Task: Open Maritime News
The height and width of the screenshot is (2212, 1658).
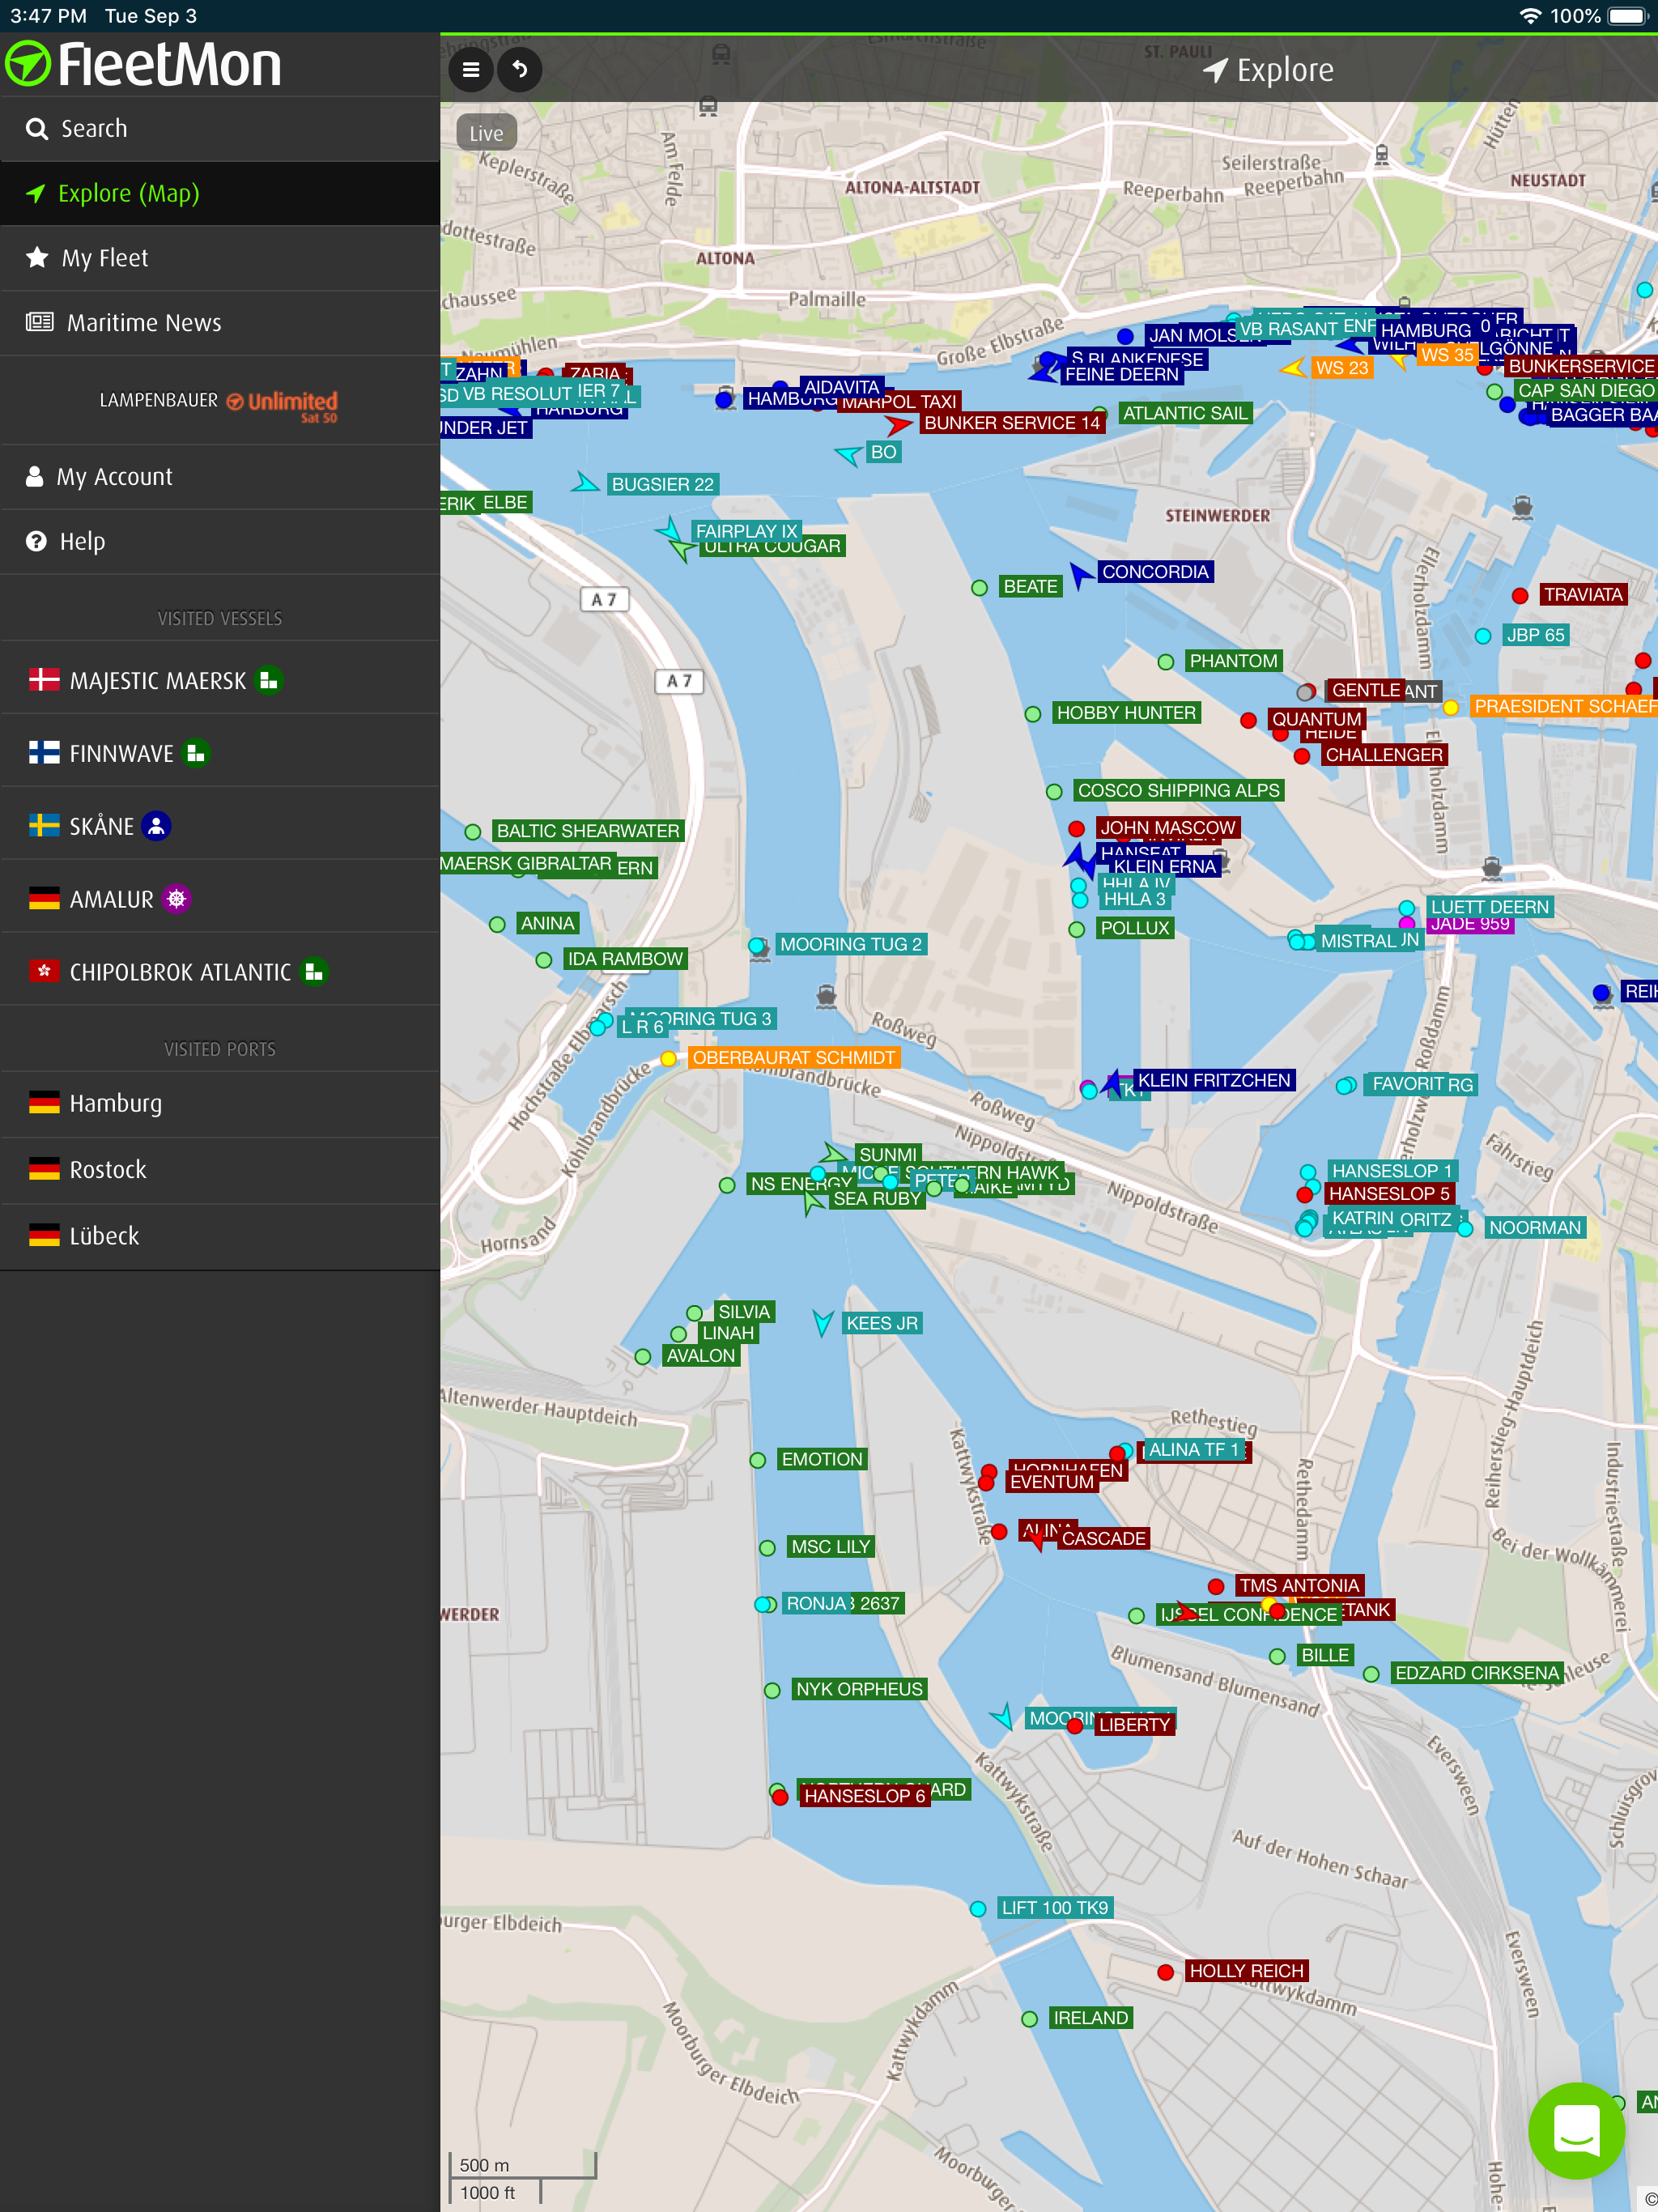Action: pyautogui.click(x=143, y=323)
